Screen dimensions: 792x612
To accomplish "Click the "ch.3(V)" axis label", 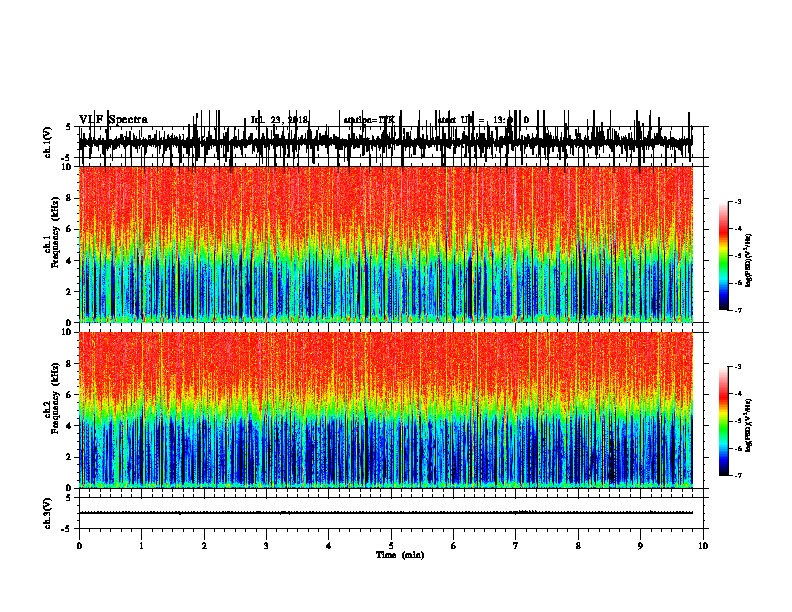I will tap(48, 513).
